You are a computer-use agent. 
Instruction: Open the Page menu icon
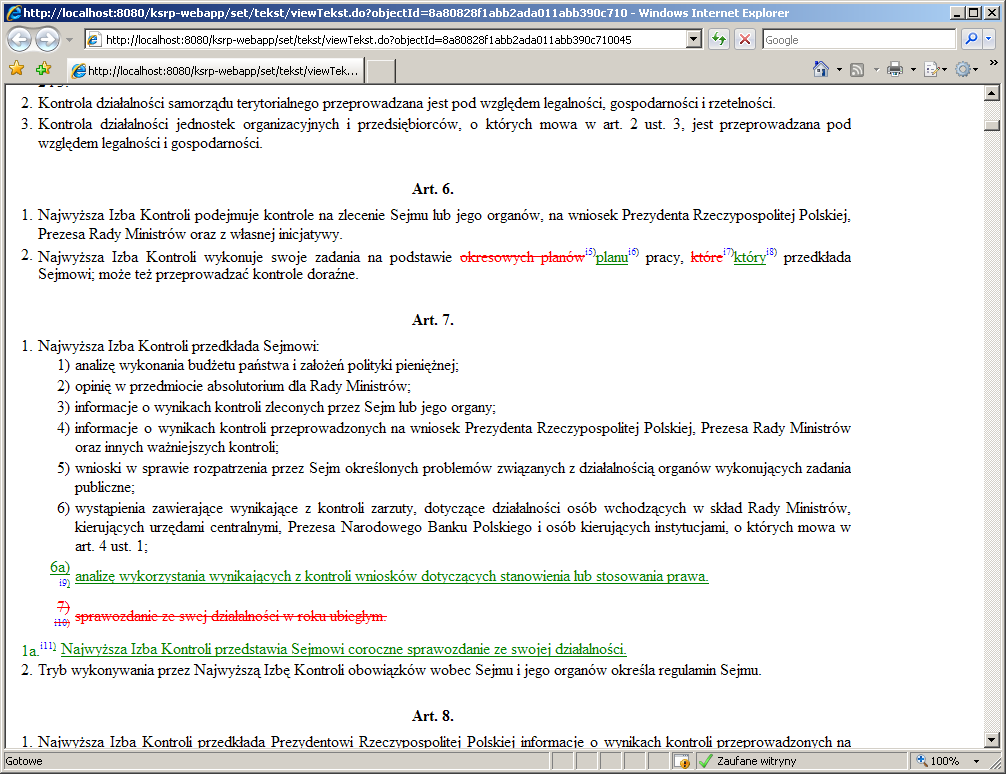click(x=935, y=69)
